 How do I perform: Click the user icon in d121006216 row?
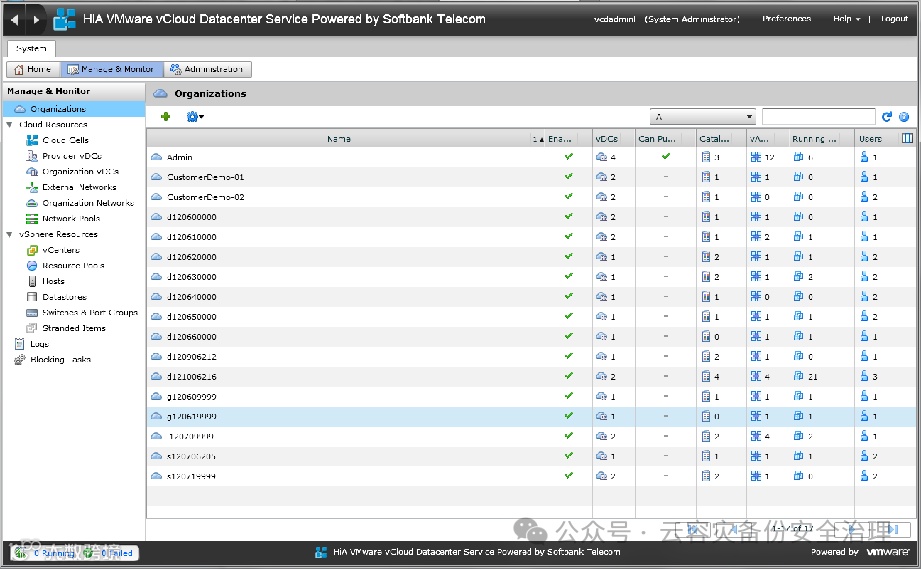click(x=865, y=376)
